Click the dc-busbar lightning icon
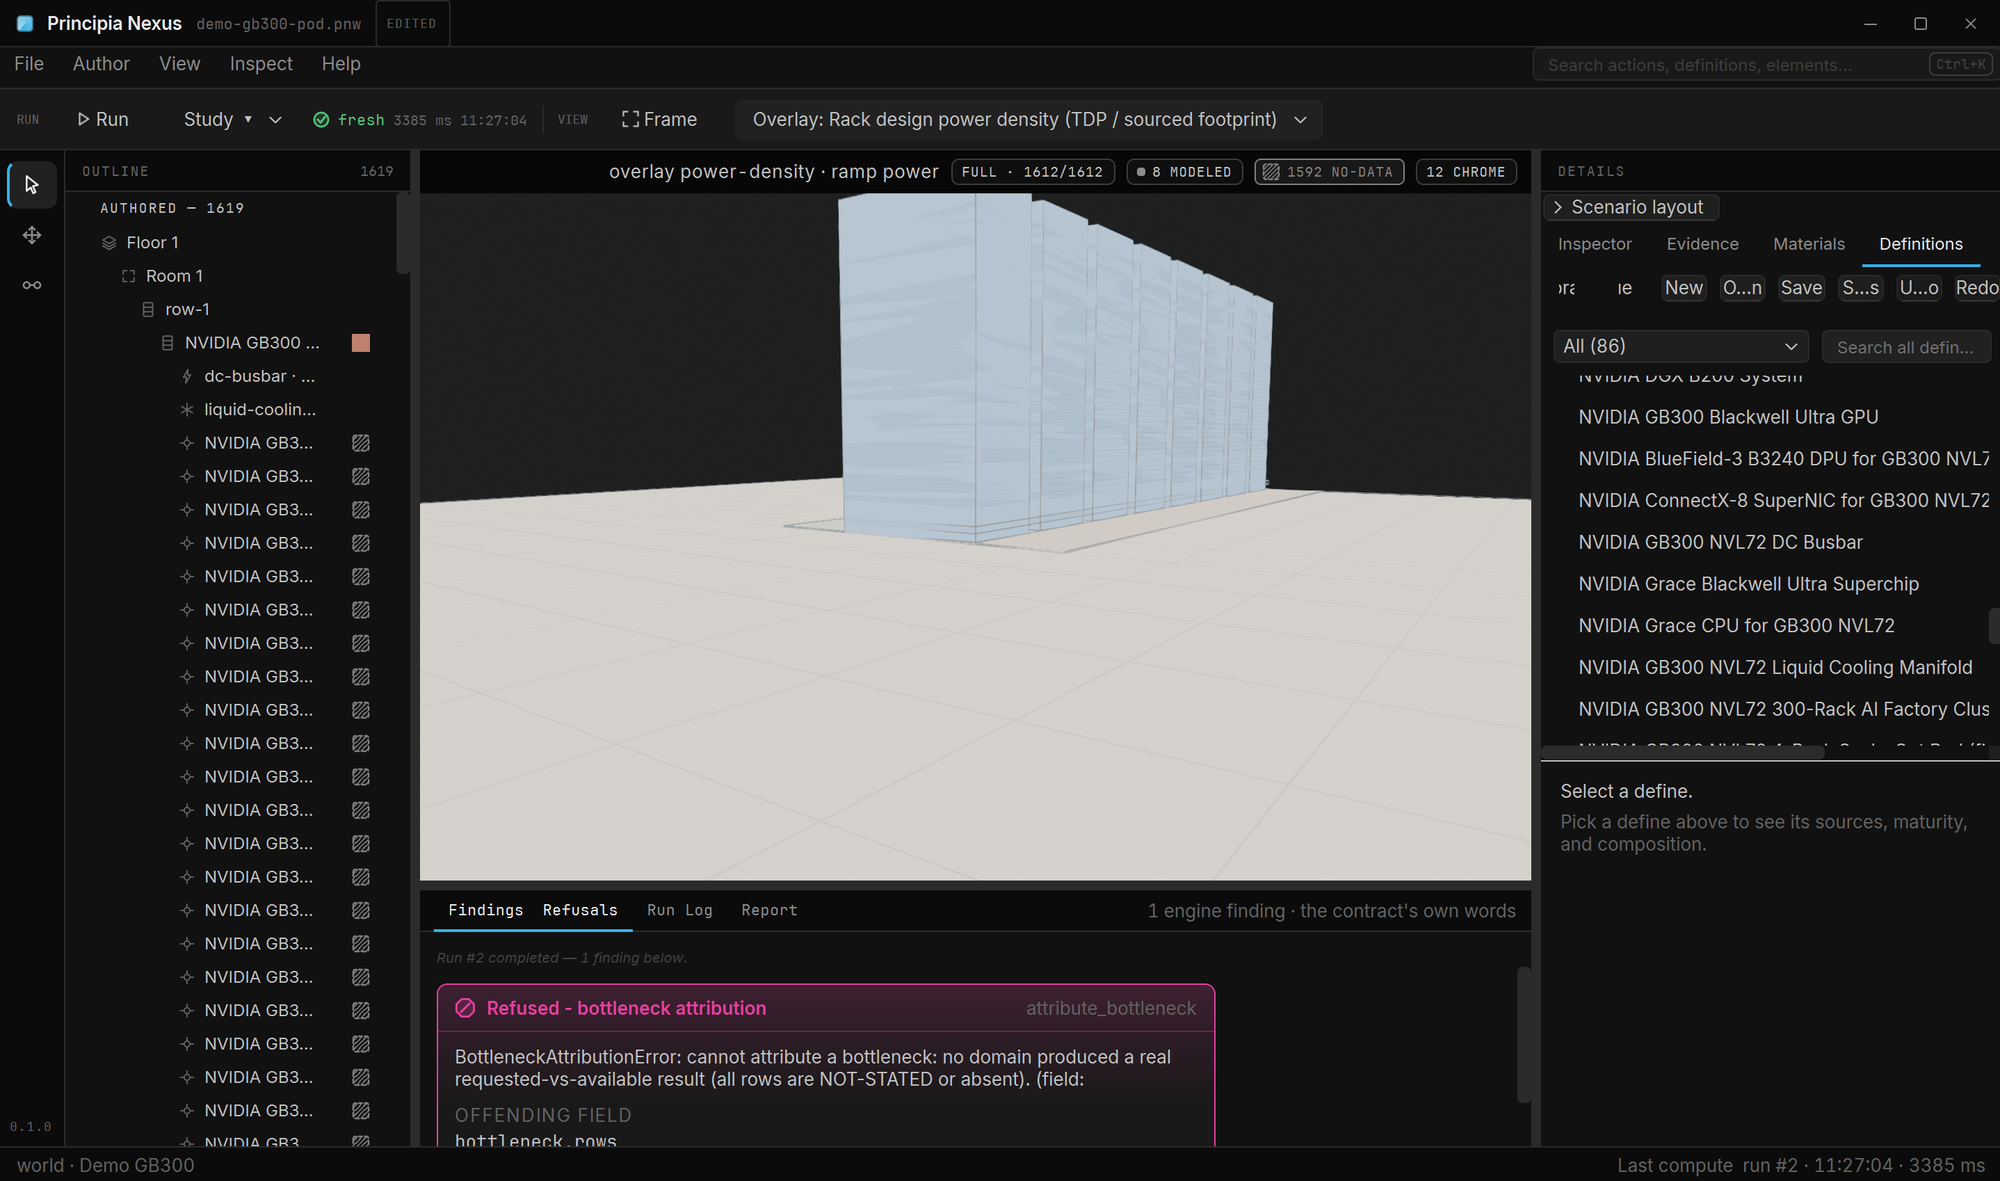The height and width of the screenshot is (1181, 2000). pos(187,377)
